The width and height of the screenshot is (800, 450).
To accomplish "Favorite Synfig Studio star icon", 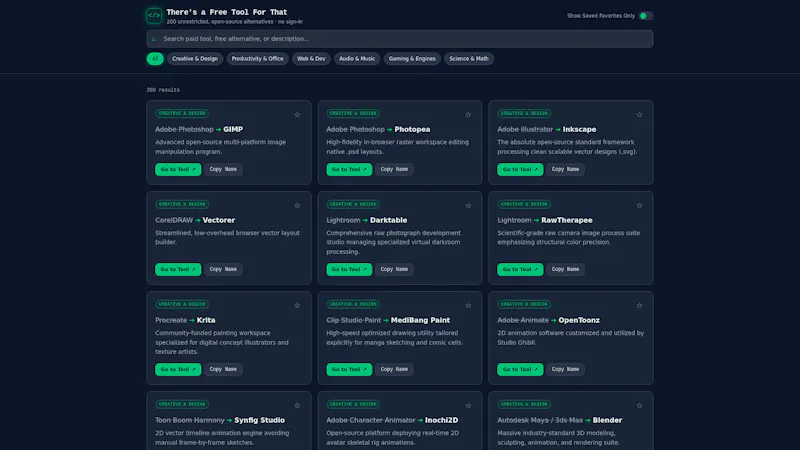I will click(297, 406).
